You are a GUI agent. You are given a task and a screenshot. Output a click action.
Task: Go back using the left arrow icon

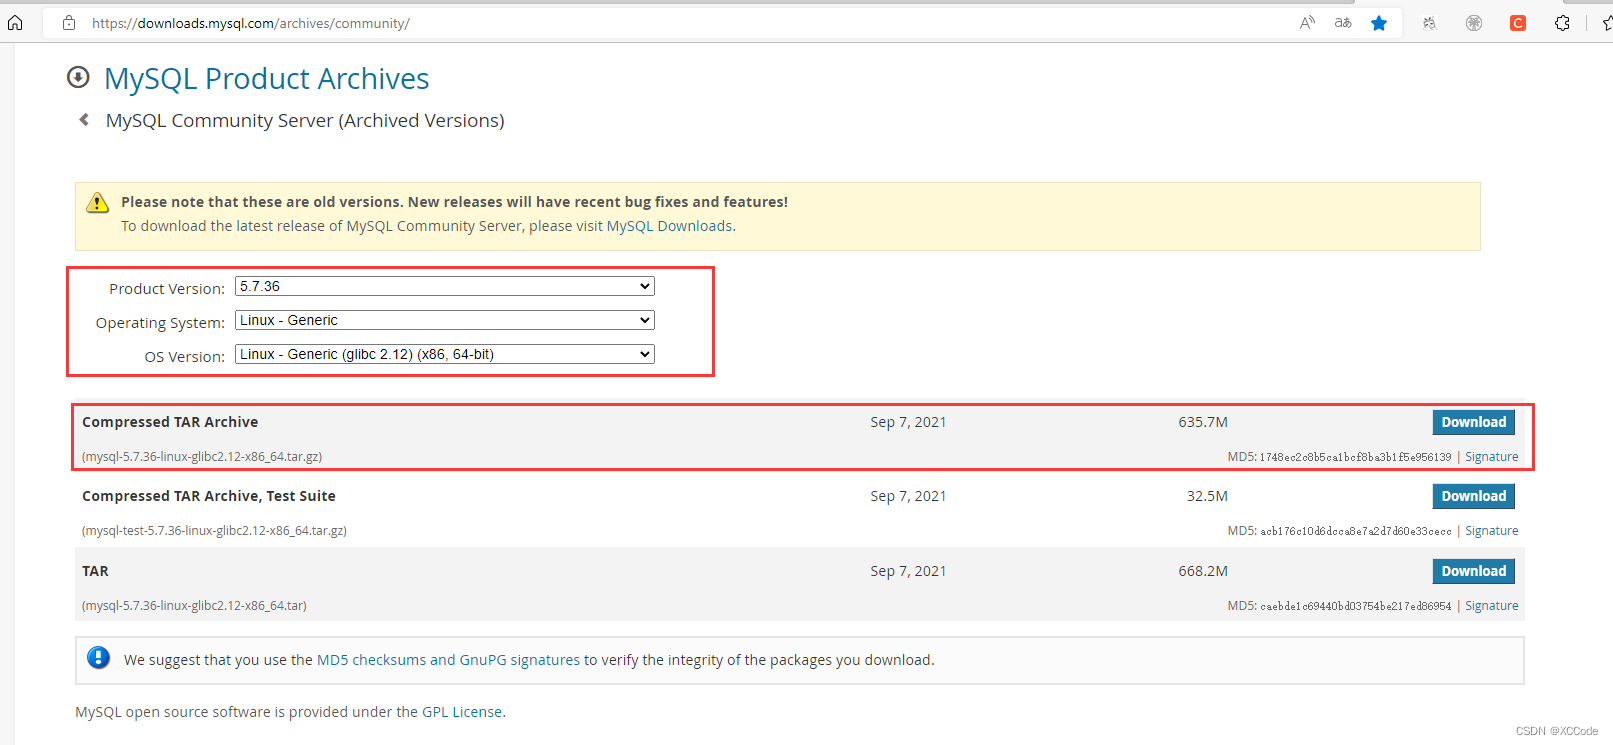tap(84, 120)
